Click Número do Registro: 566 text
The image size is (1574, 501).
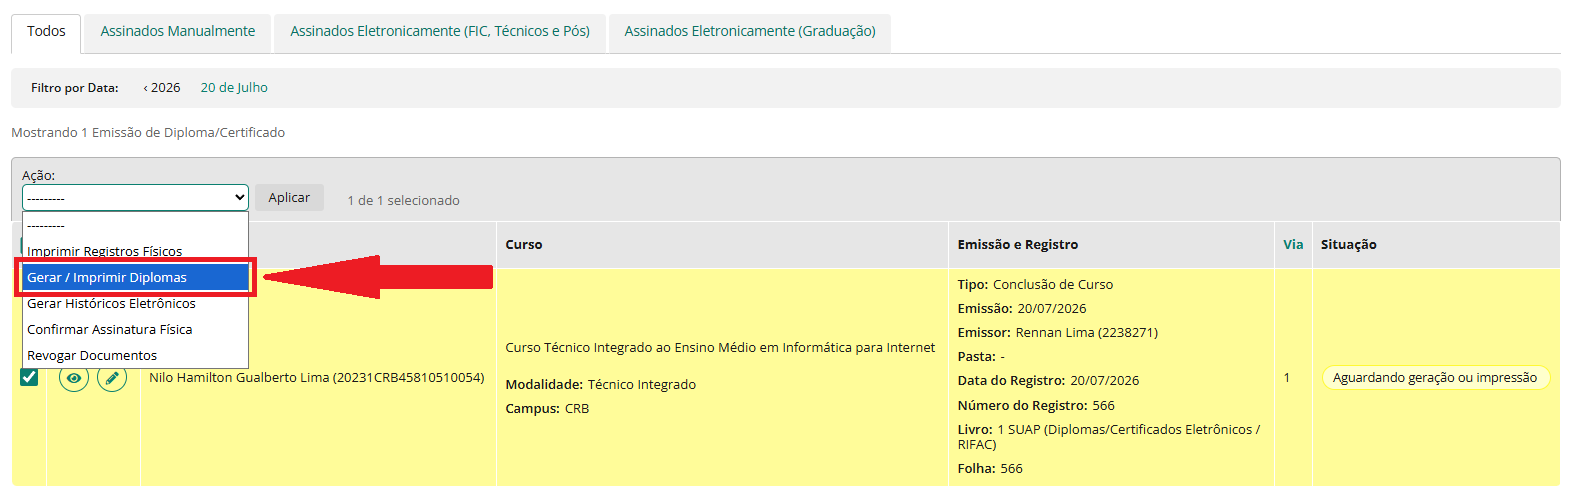[x=1036, y=405]
